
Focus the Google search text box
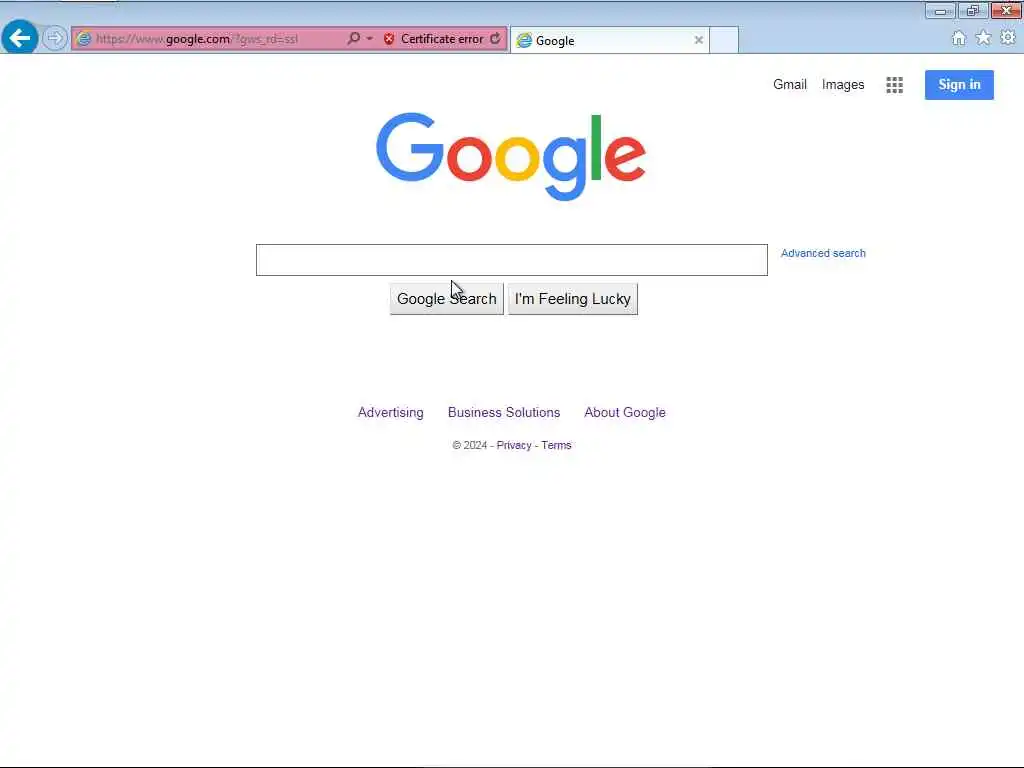[511, 260]
